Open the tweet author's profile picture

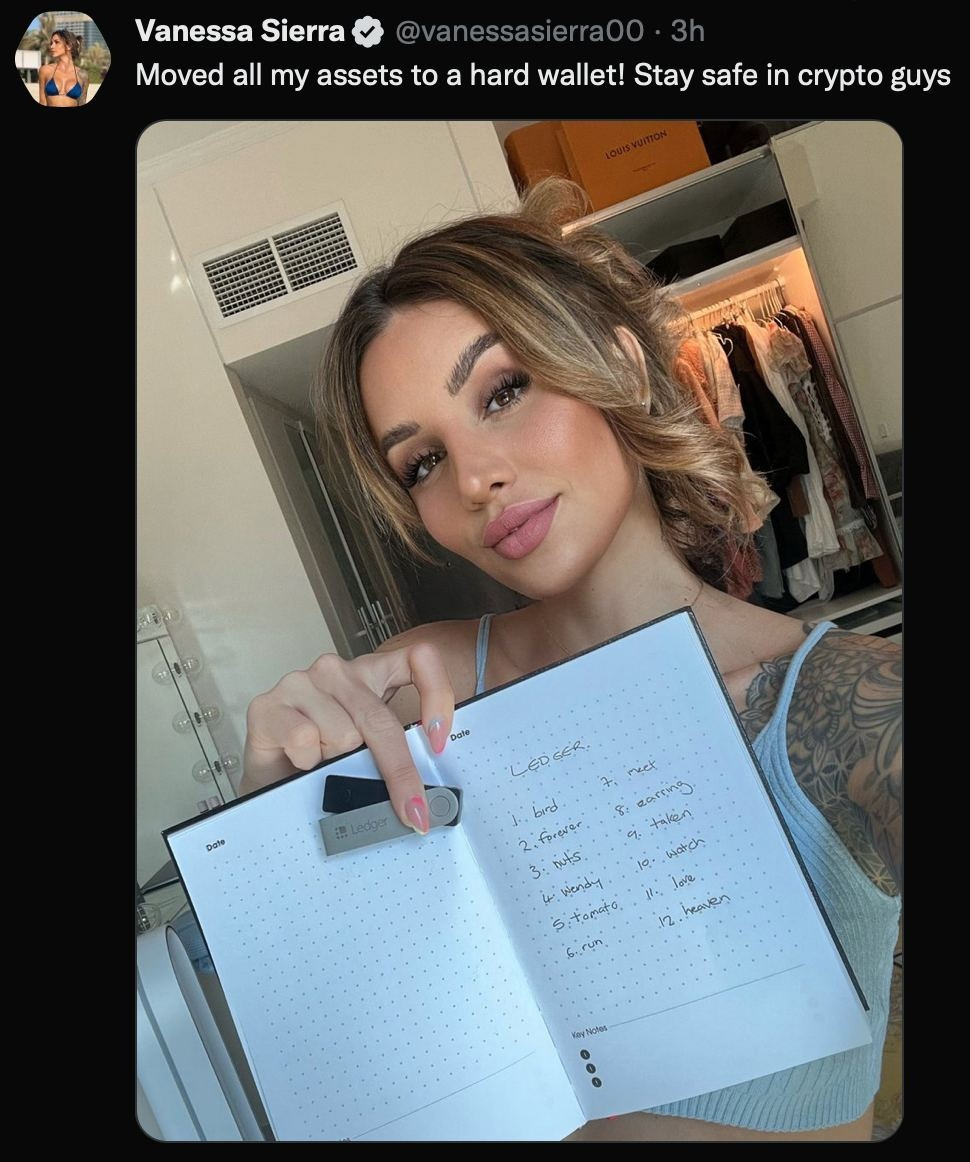(63, 59)
